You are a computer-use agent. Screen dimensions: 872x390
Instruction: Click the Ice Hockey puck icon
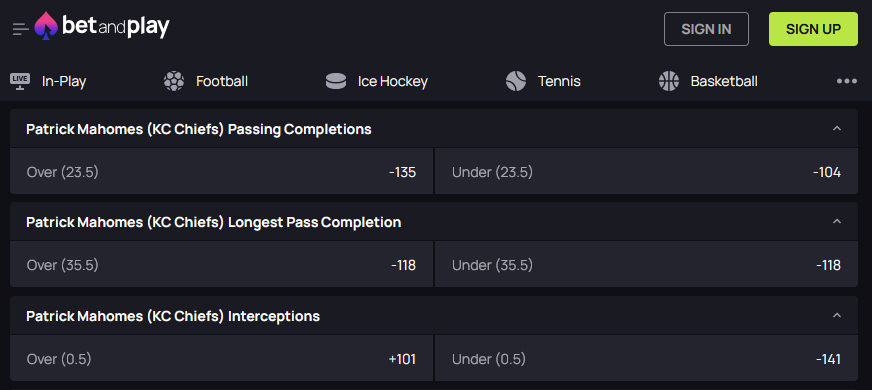coord(335,81)
